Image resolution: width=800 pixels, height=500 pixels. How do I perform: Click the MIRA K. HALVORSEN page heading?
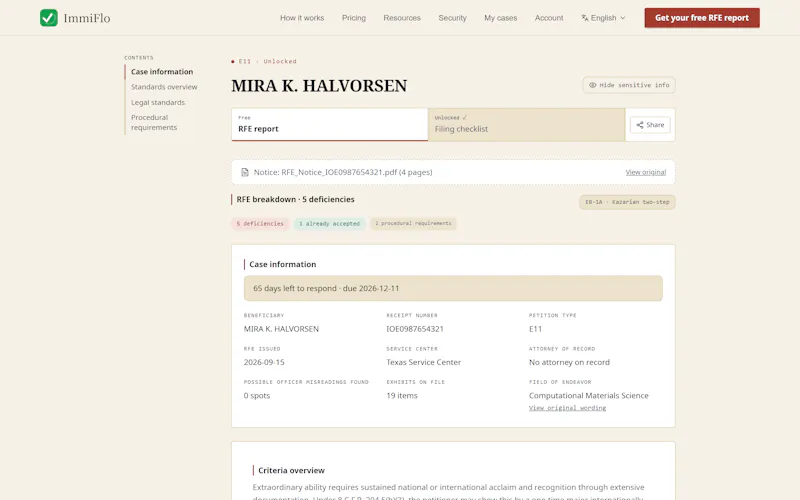click(319, 86)
